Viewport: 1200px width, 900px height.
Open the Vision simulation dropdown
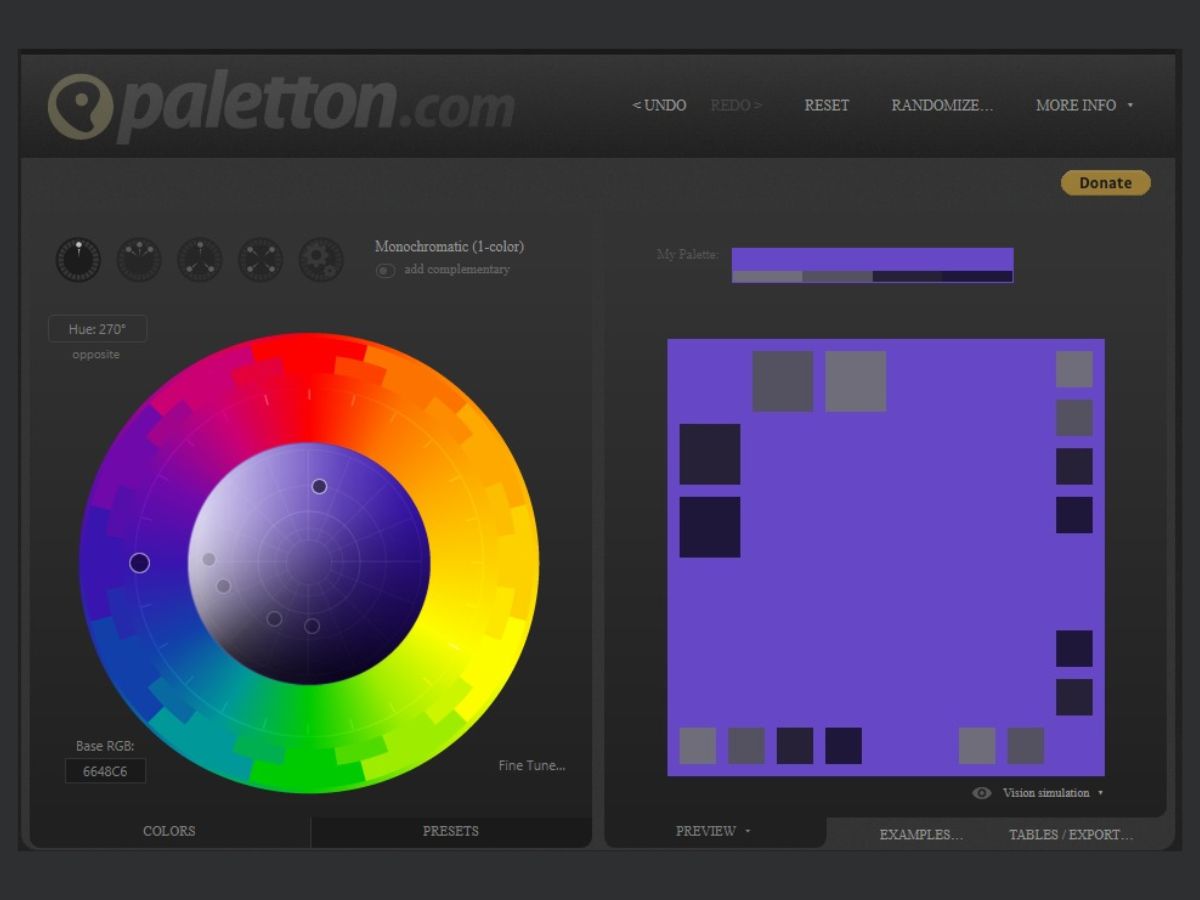[1053, 793]
